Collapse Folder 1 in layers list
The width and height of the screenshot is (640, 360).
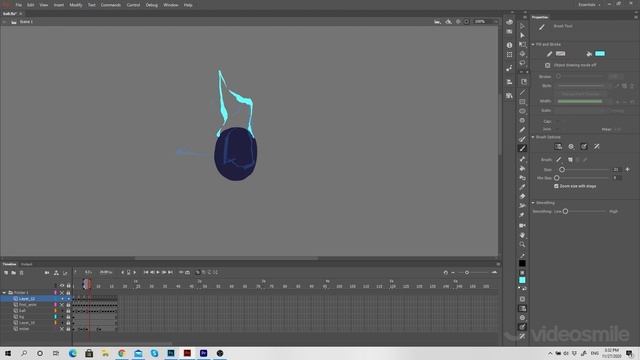(4, 293)
